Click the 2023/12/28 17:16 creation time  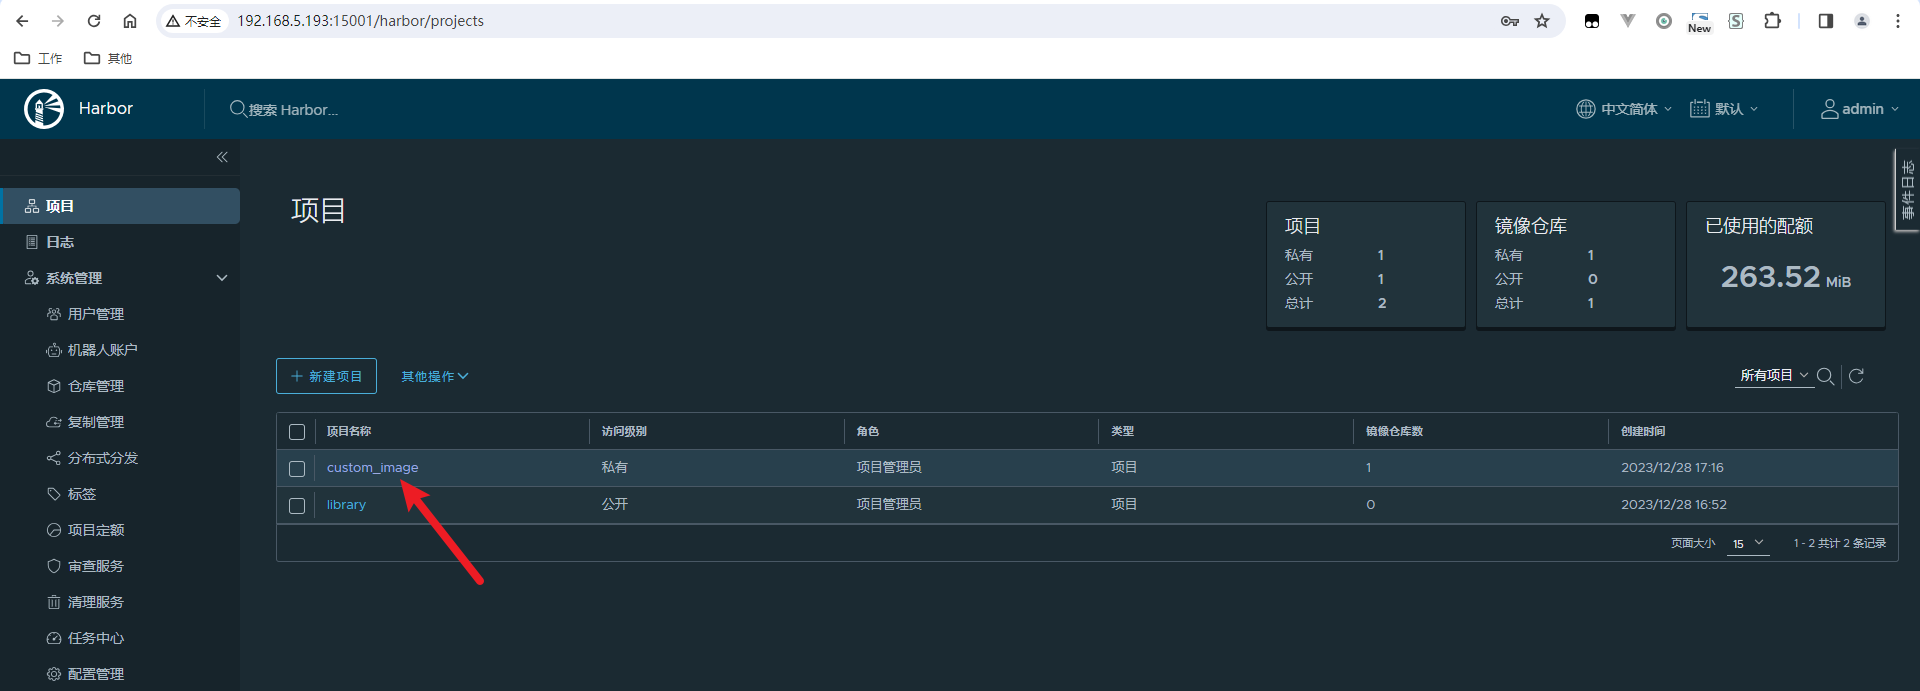coord(1672,467)
